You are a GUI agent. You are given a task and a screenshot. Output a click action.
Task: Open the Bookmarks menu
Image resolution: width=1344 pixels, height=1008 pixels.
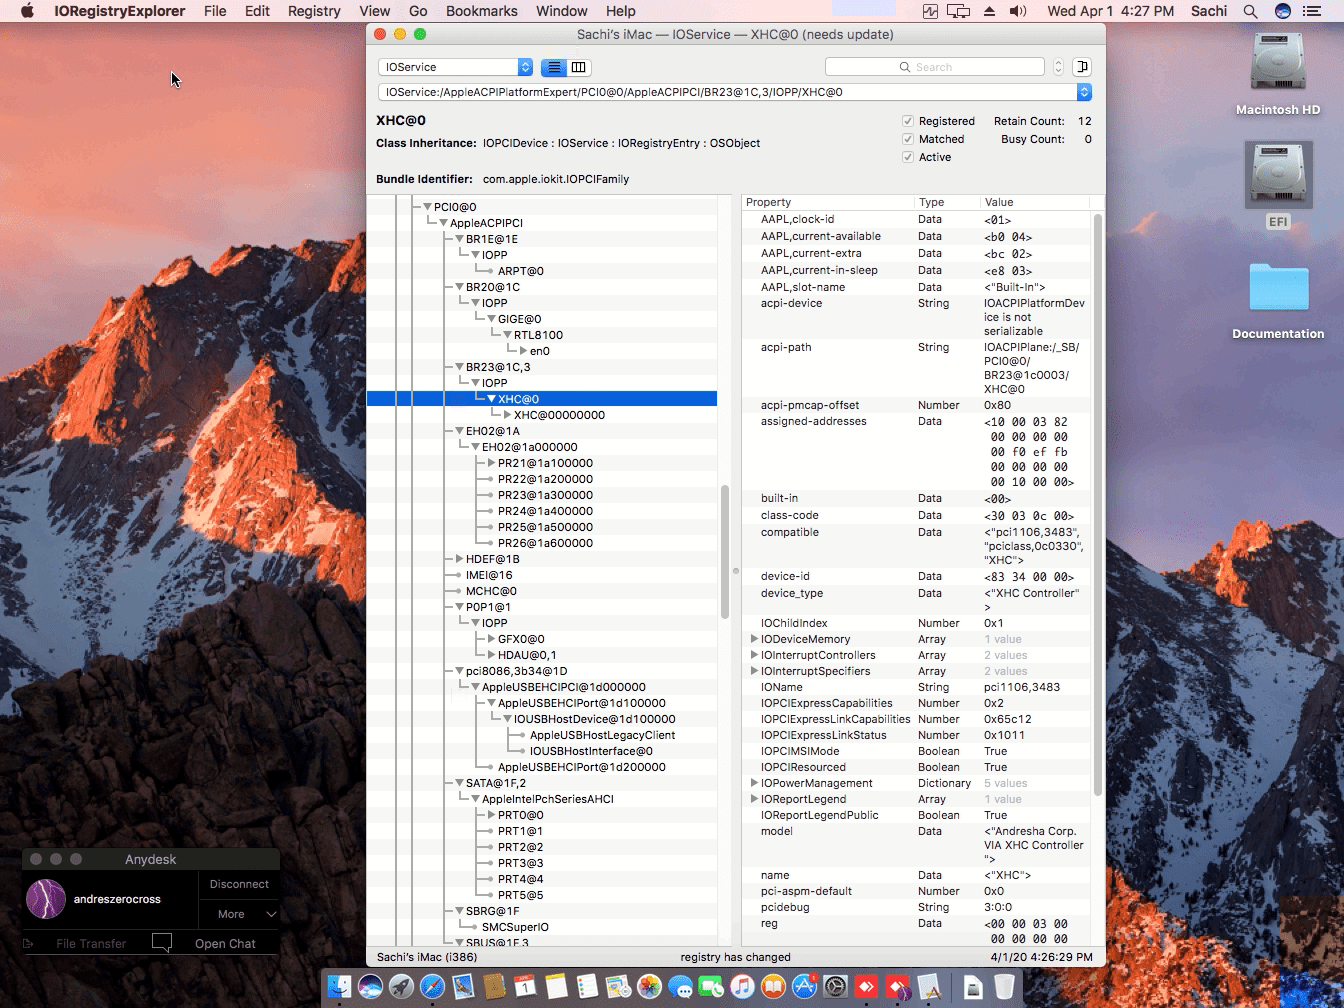[x=482, y=11]
